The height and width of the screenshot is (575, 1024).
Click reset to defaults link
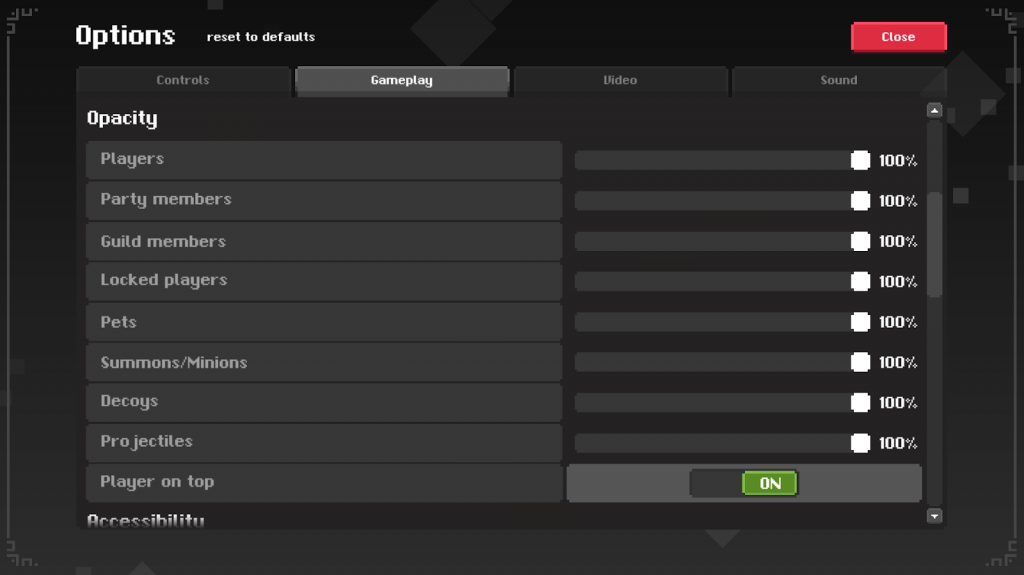[x=261, y=37]
